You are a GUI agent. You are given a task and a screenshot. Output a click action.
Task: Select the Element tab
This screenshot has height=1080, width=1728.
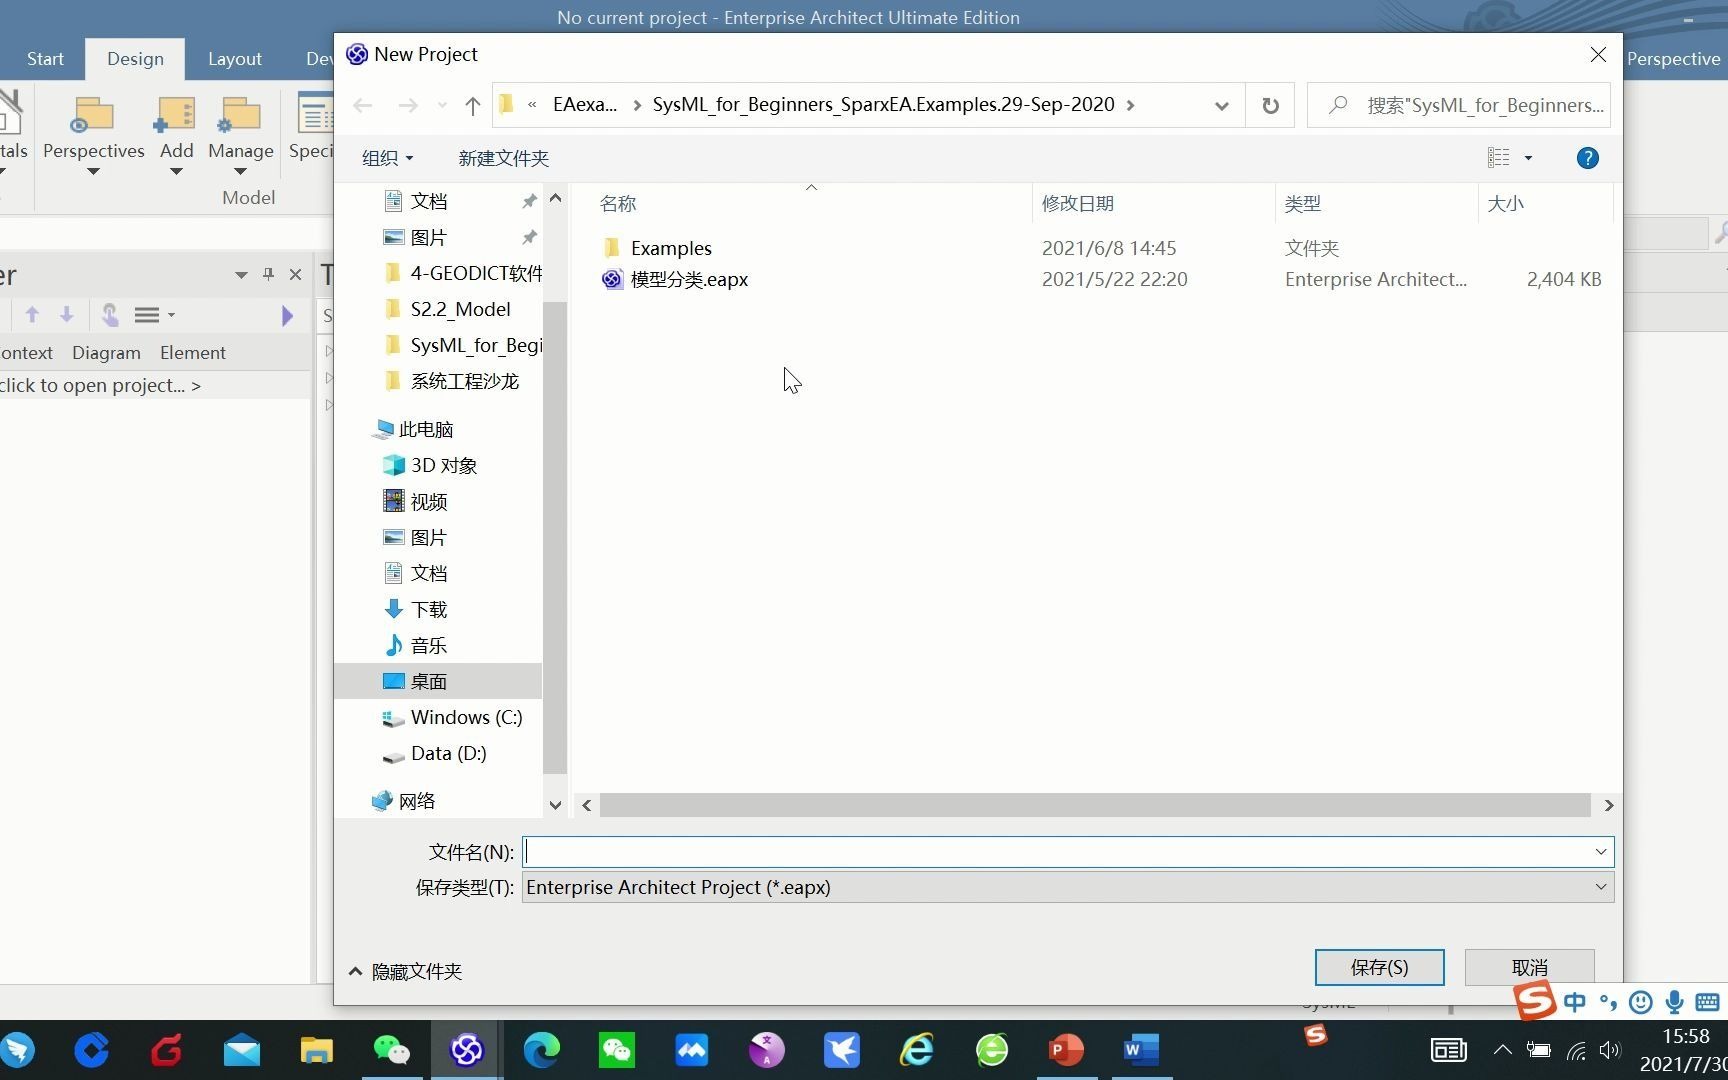(x=192, y=352)
